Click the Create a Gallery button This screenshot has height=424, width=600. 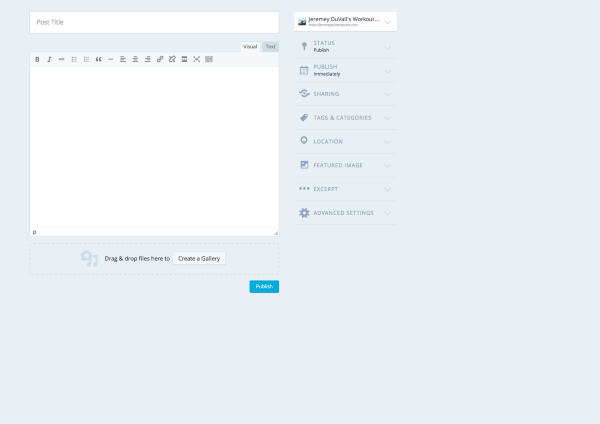pos(199,259)
